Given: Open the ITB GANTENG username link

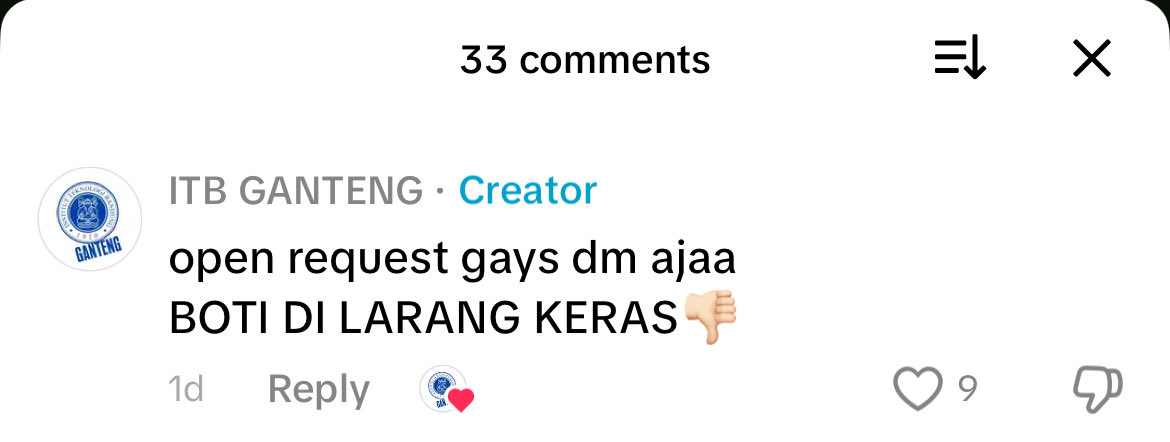Looking at the screenshot, I should (296, 191).
